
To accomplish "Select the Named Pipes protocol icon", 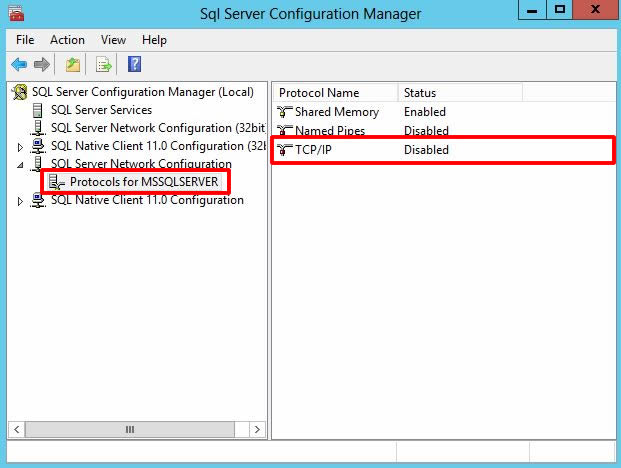I will (x=284, y=131).
